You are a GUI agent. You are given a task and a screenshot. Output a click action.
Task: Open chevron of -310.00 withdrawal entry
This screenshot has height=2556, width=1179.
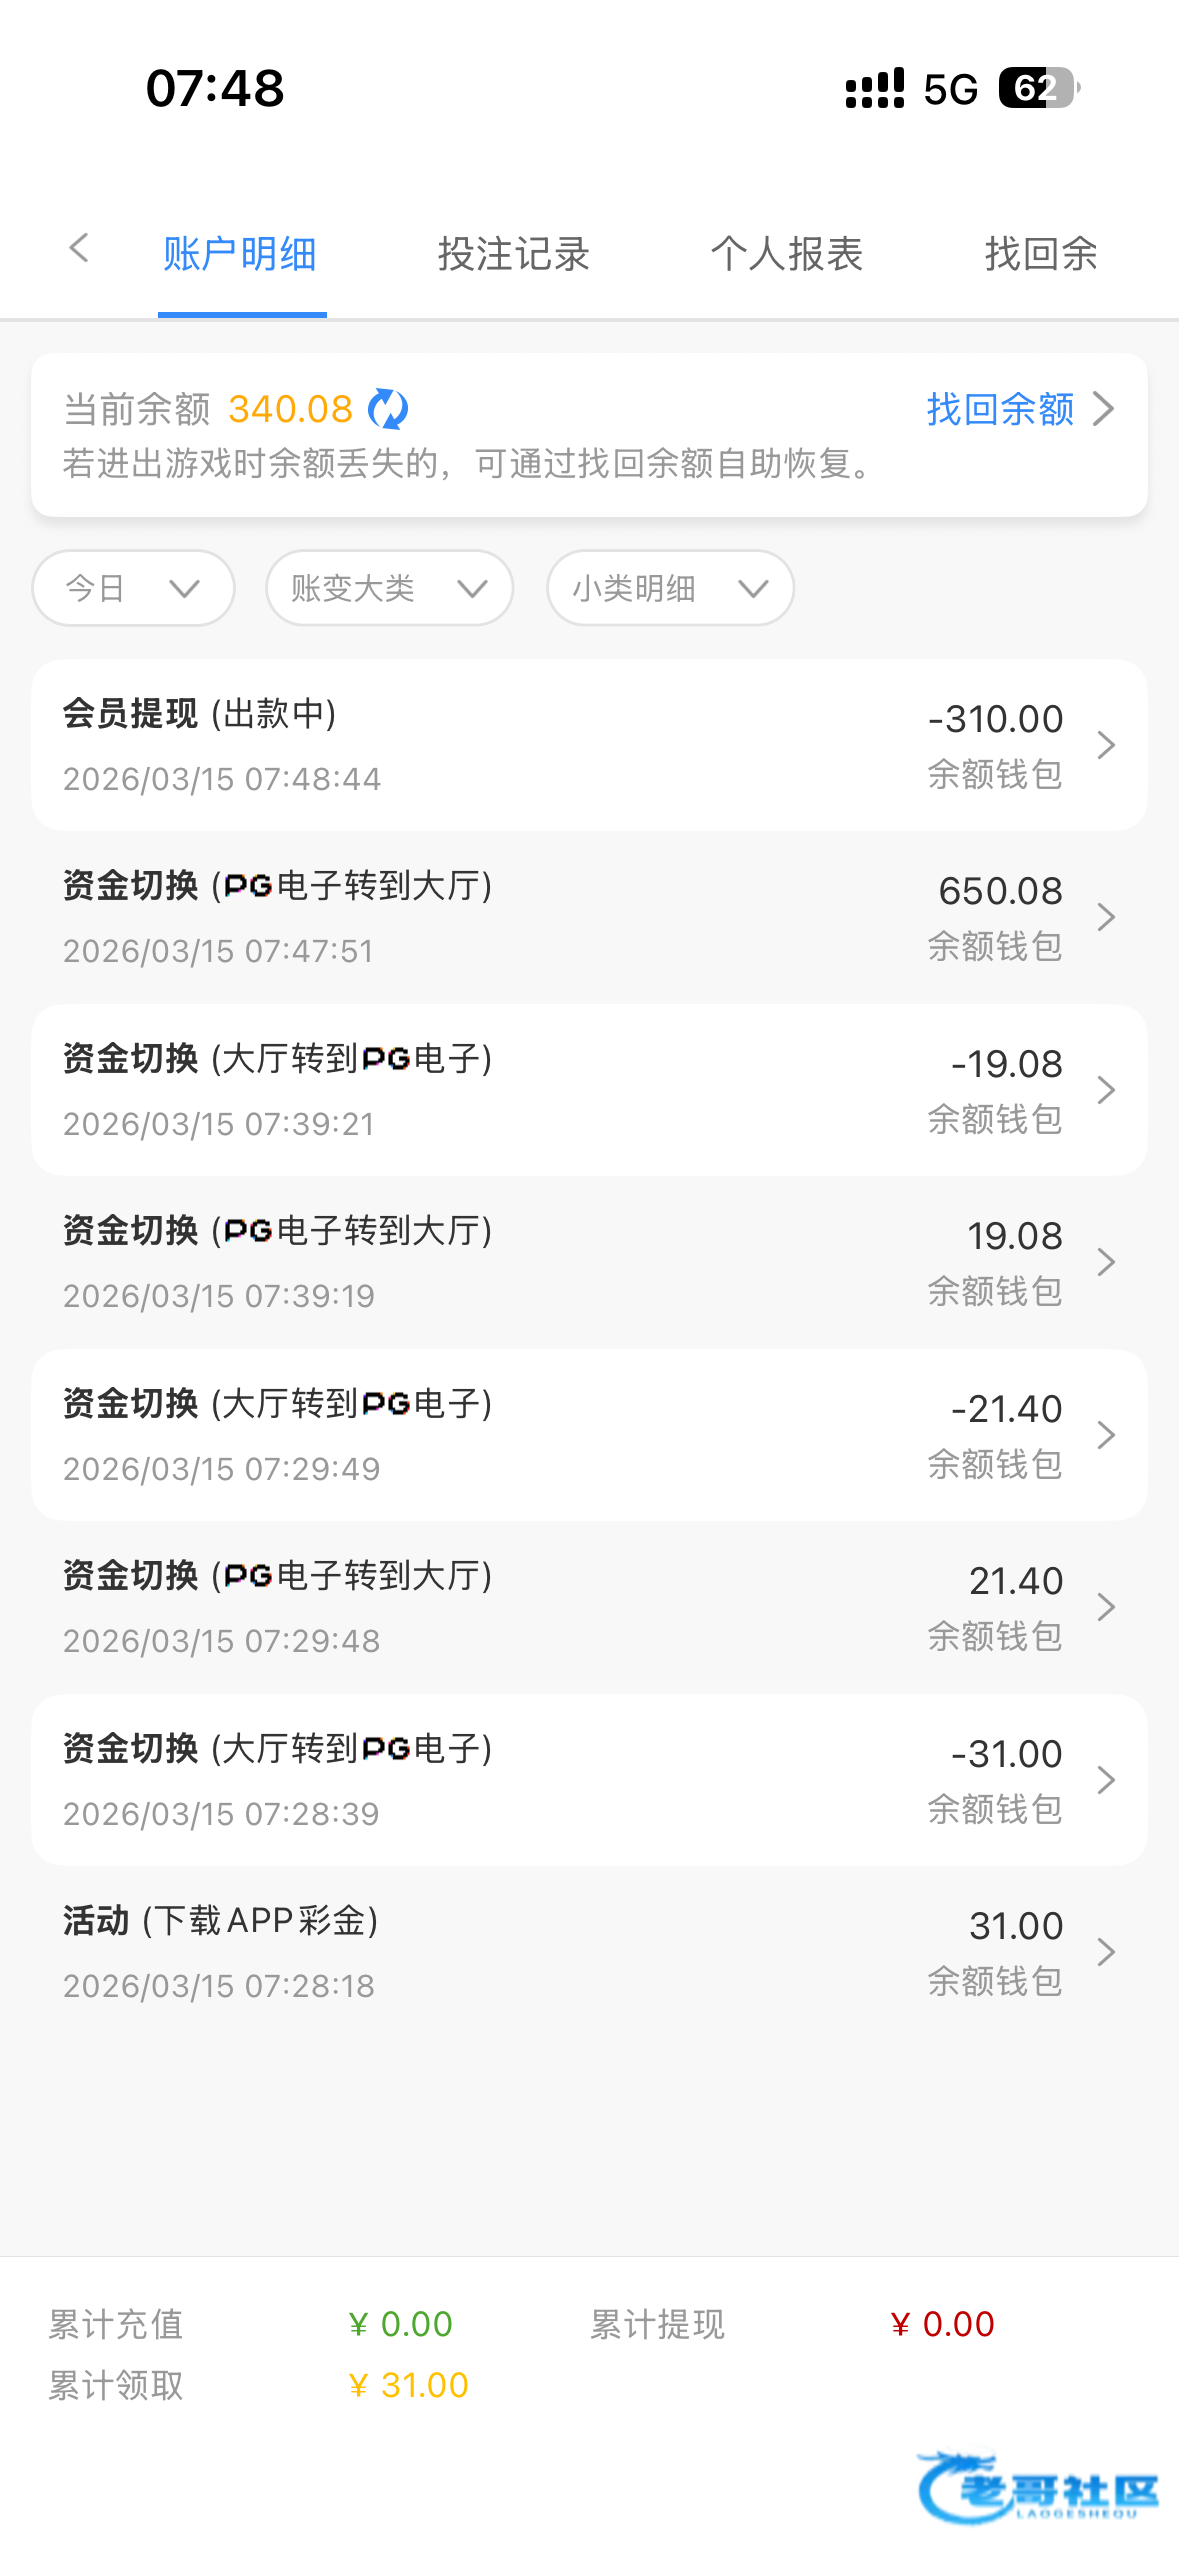[x=1105, y=745]
